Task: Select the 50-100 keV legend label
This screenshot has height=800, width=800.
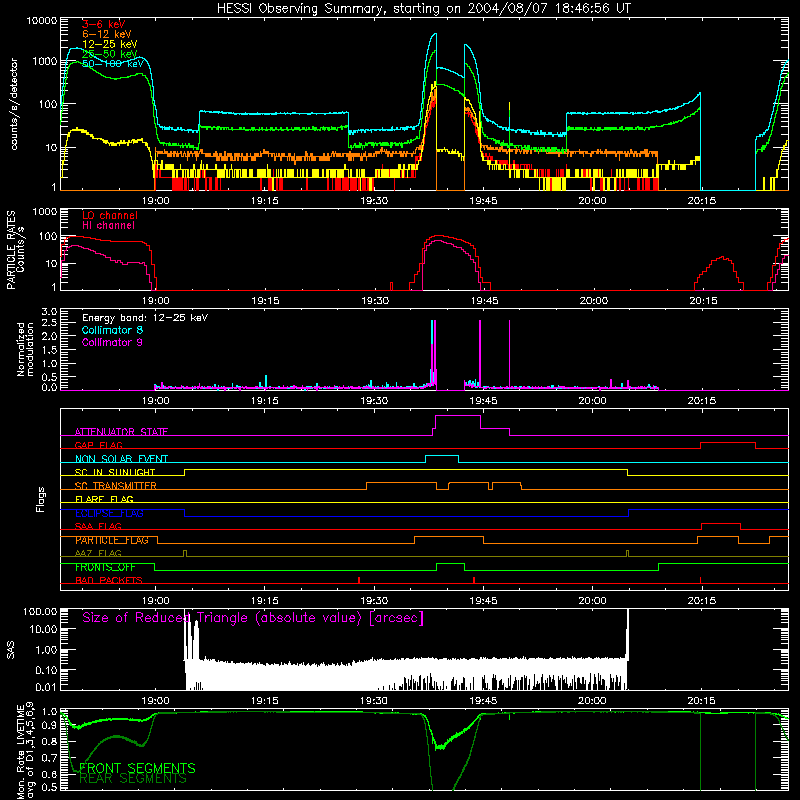Action: [113, 64]
